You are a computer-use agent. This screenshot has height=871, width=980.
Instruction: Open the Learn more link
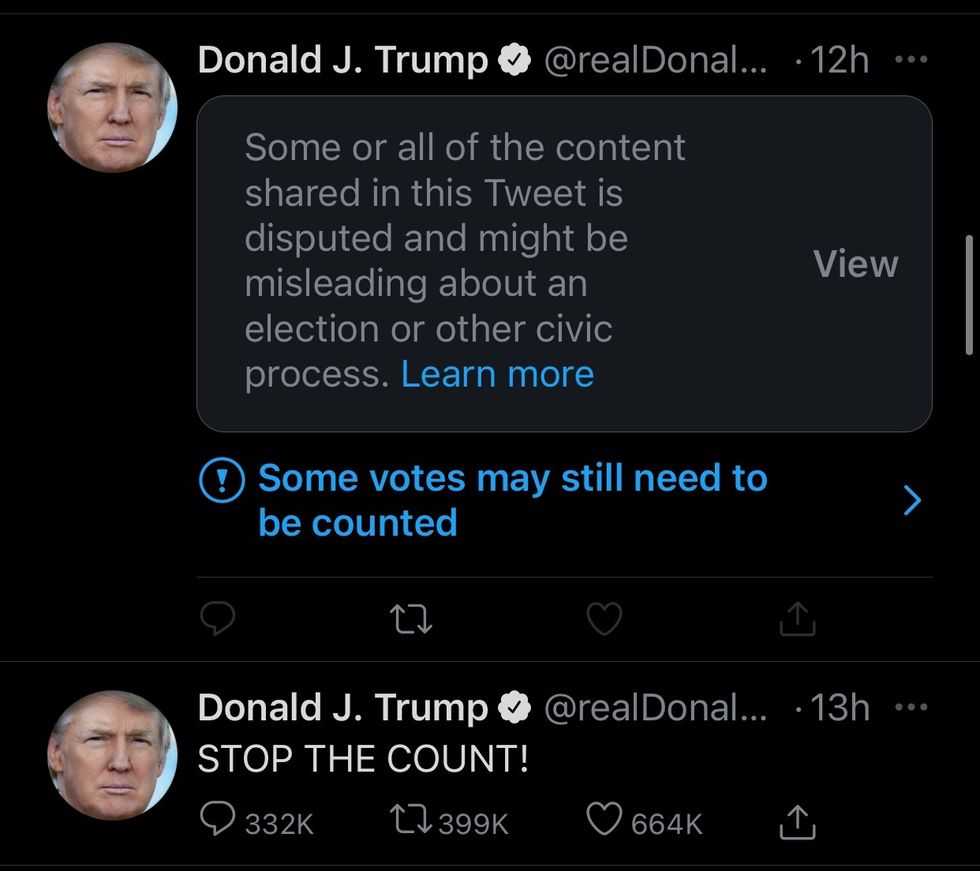(497, 374)
